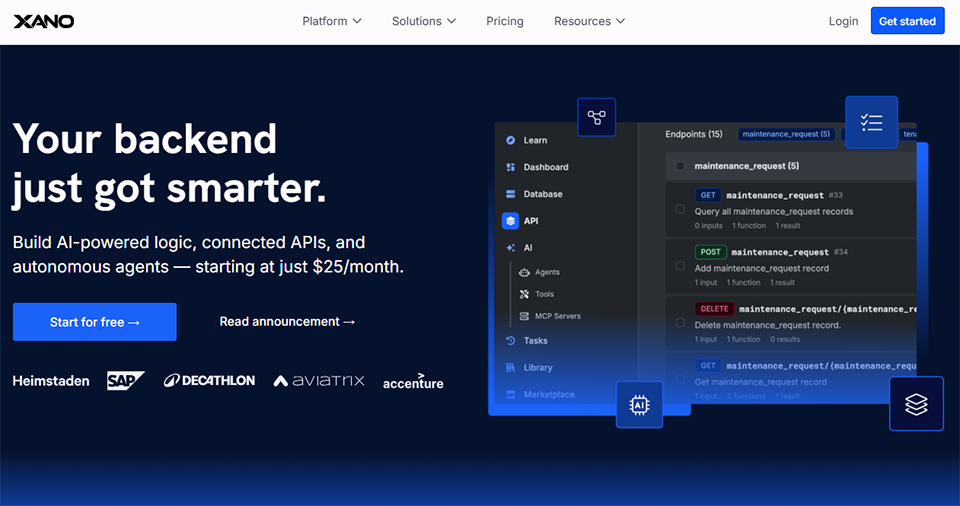Click the MCP Servers icon
This screenshot has width=960, height=506.
(524, 316)
